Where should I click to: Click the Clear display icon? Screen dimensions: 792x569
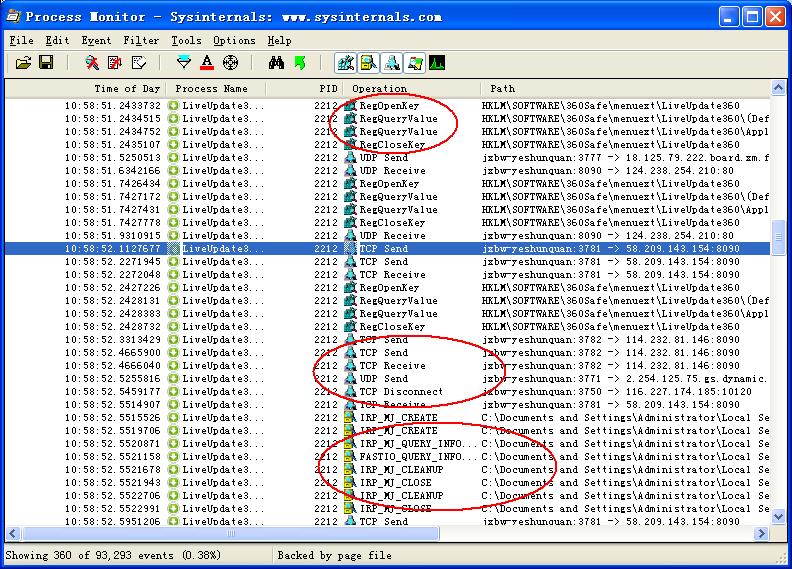point(138,63)
